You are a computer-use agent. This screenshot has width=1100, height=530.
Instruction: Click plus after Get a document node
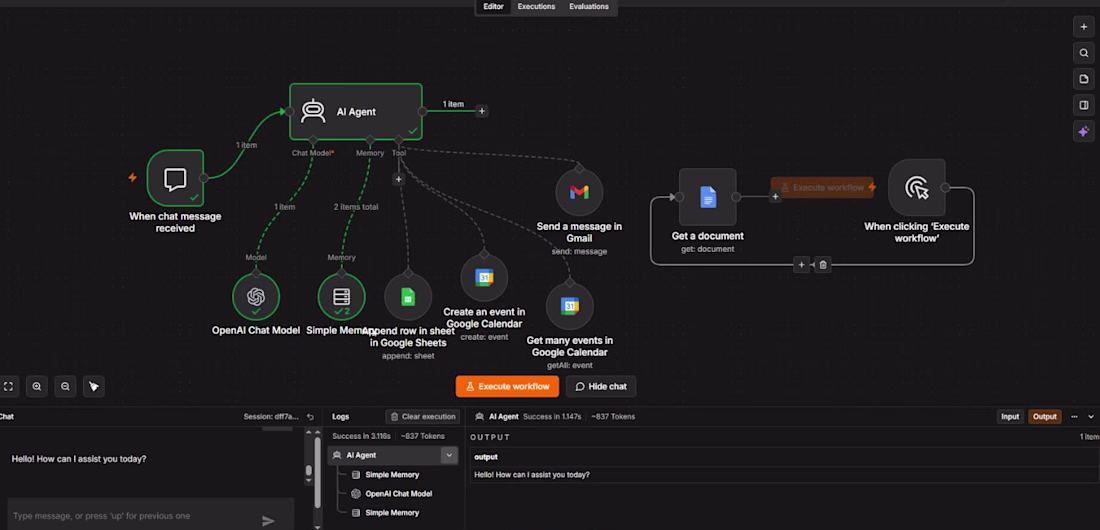click(x=775, y=197)
